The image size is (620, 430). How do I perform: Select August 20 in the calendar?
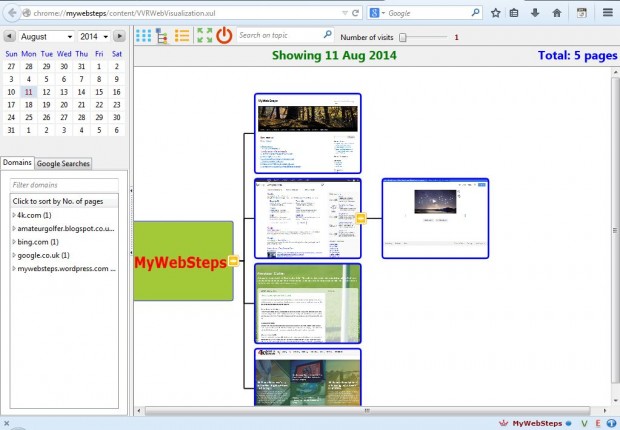64,105
